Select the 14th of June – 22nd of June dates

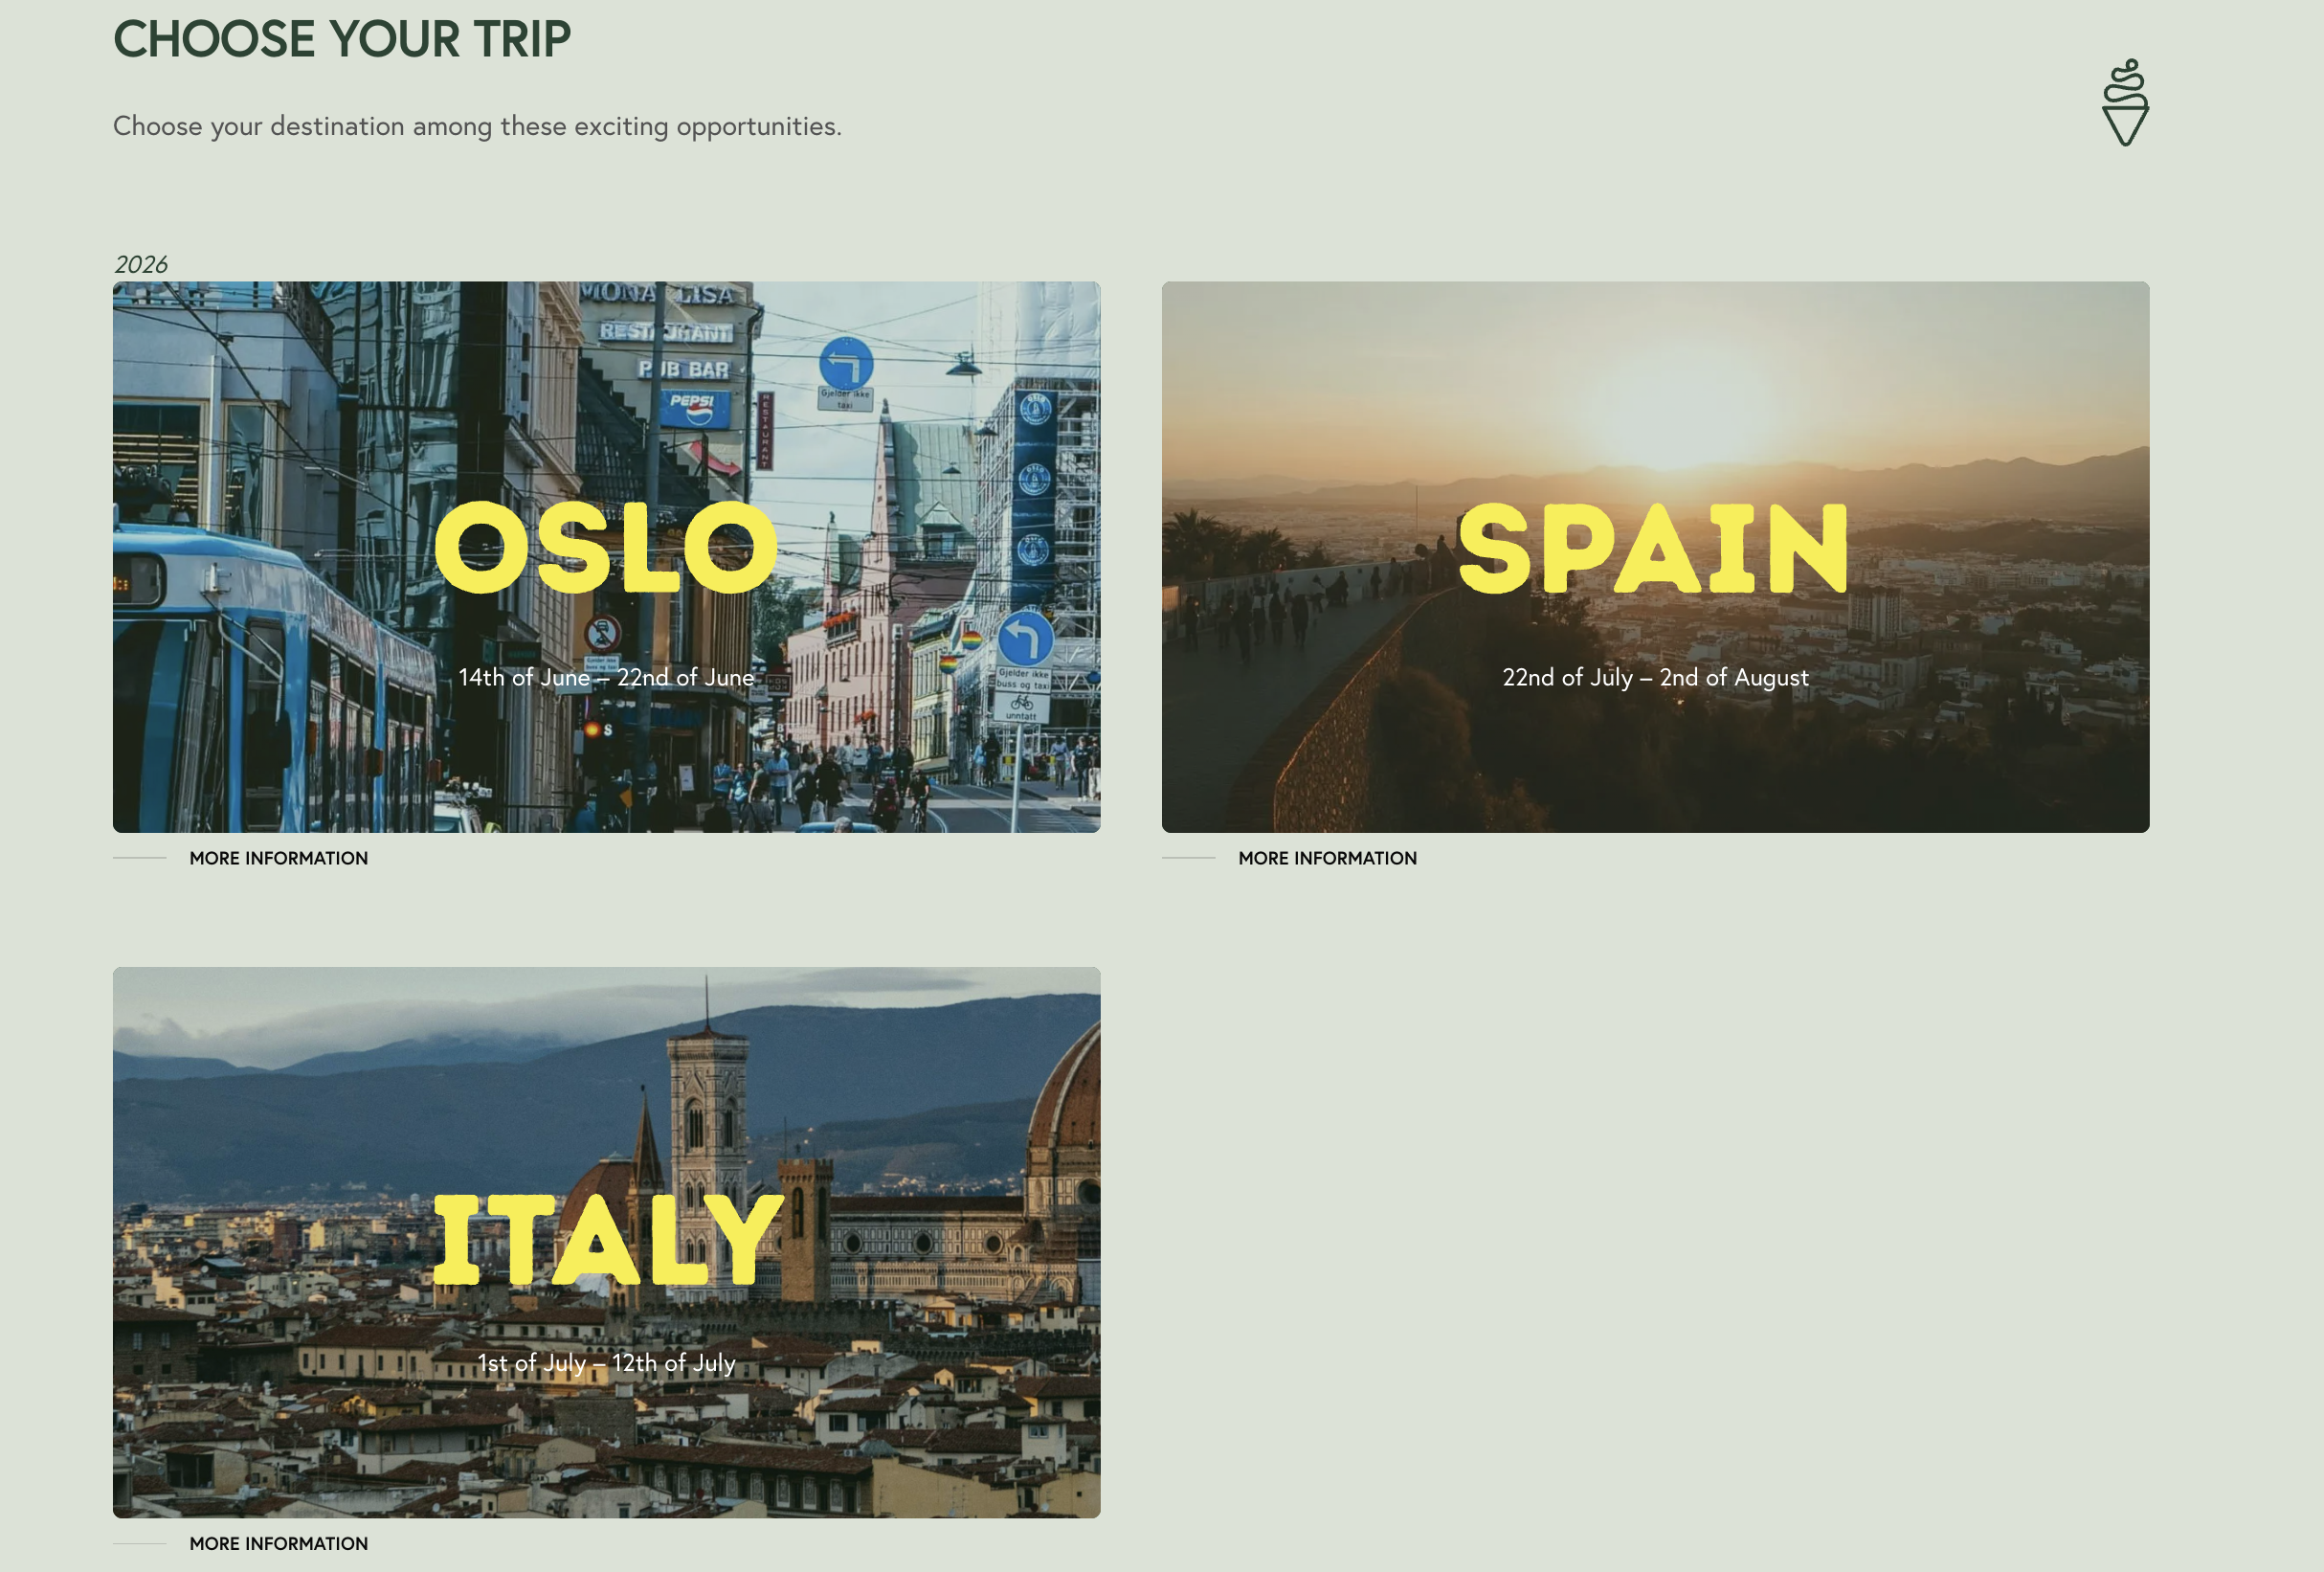pyautogui.click(x=606, y=677)
